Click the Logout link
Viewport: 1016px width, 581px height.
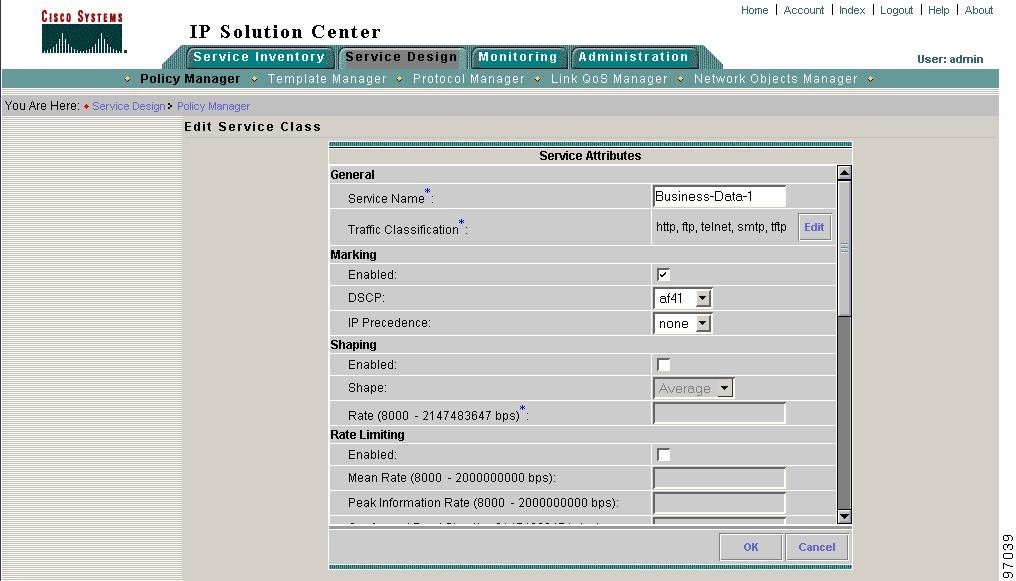pyautogui.click(x=896, y=10)
